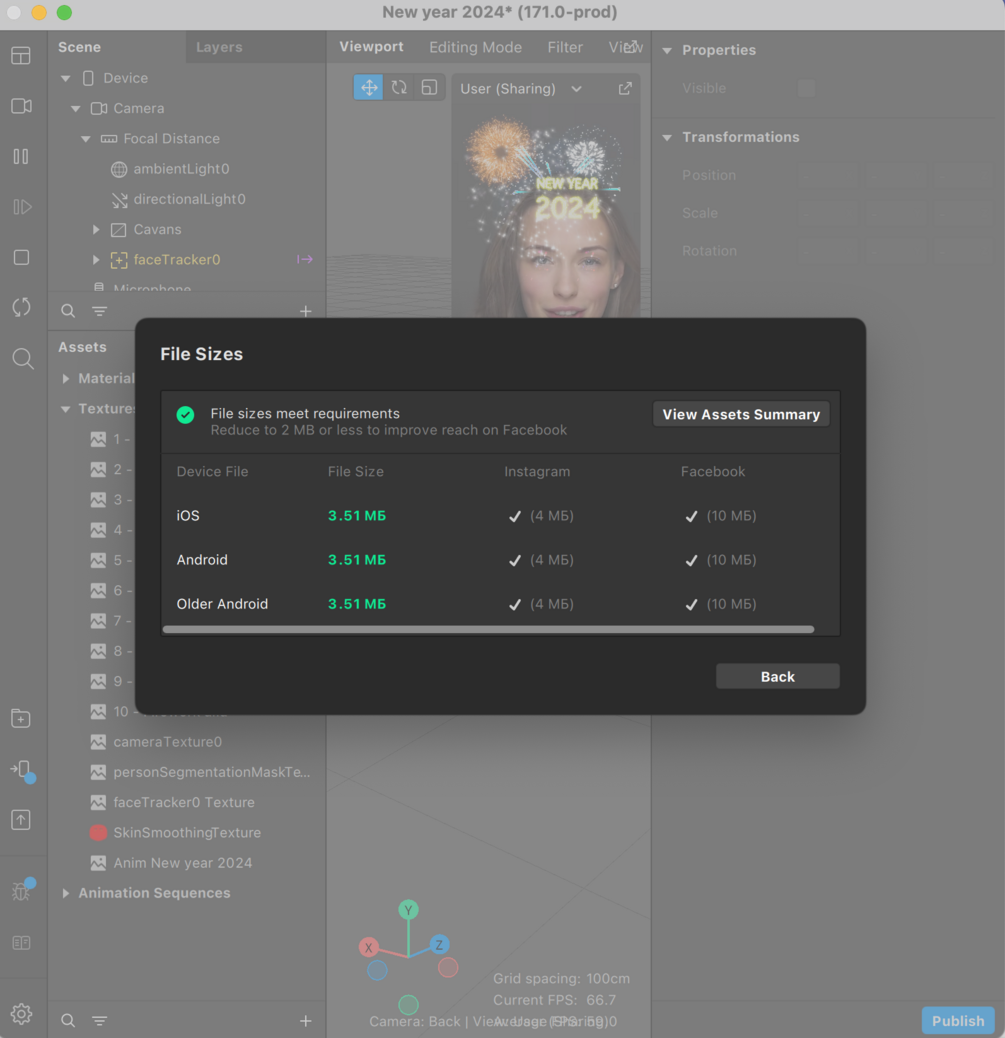Click the faceTracker0 patch arrow icon
This screenshot has width=1005, height=1038.
pos(305,260)
